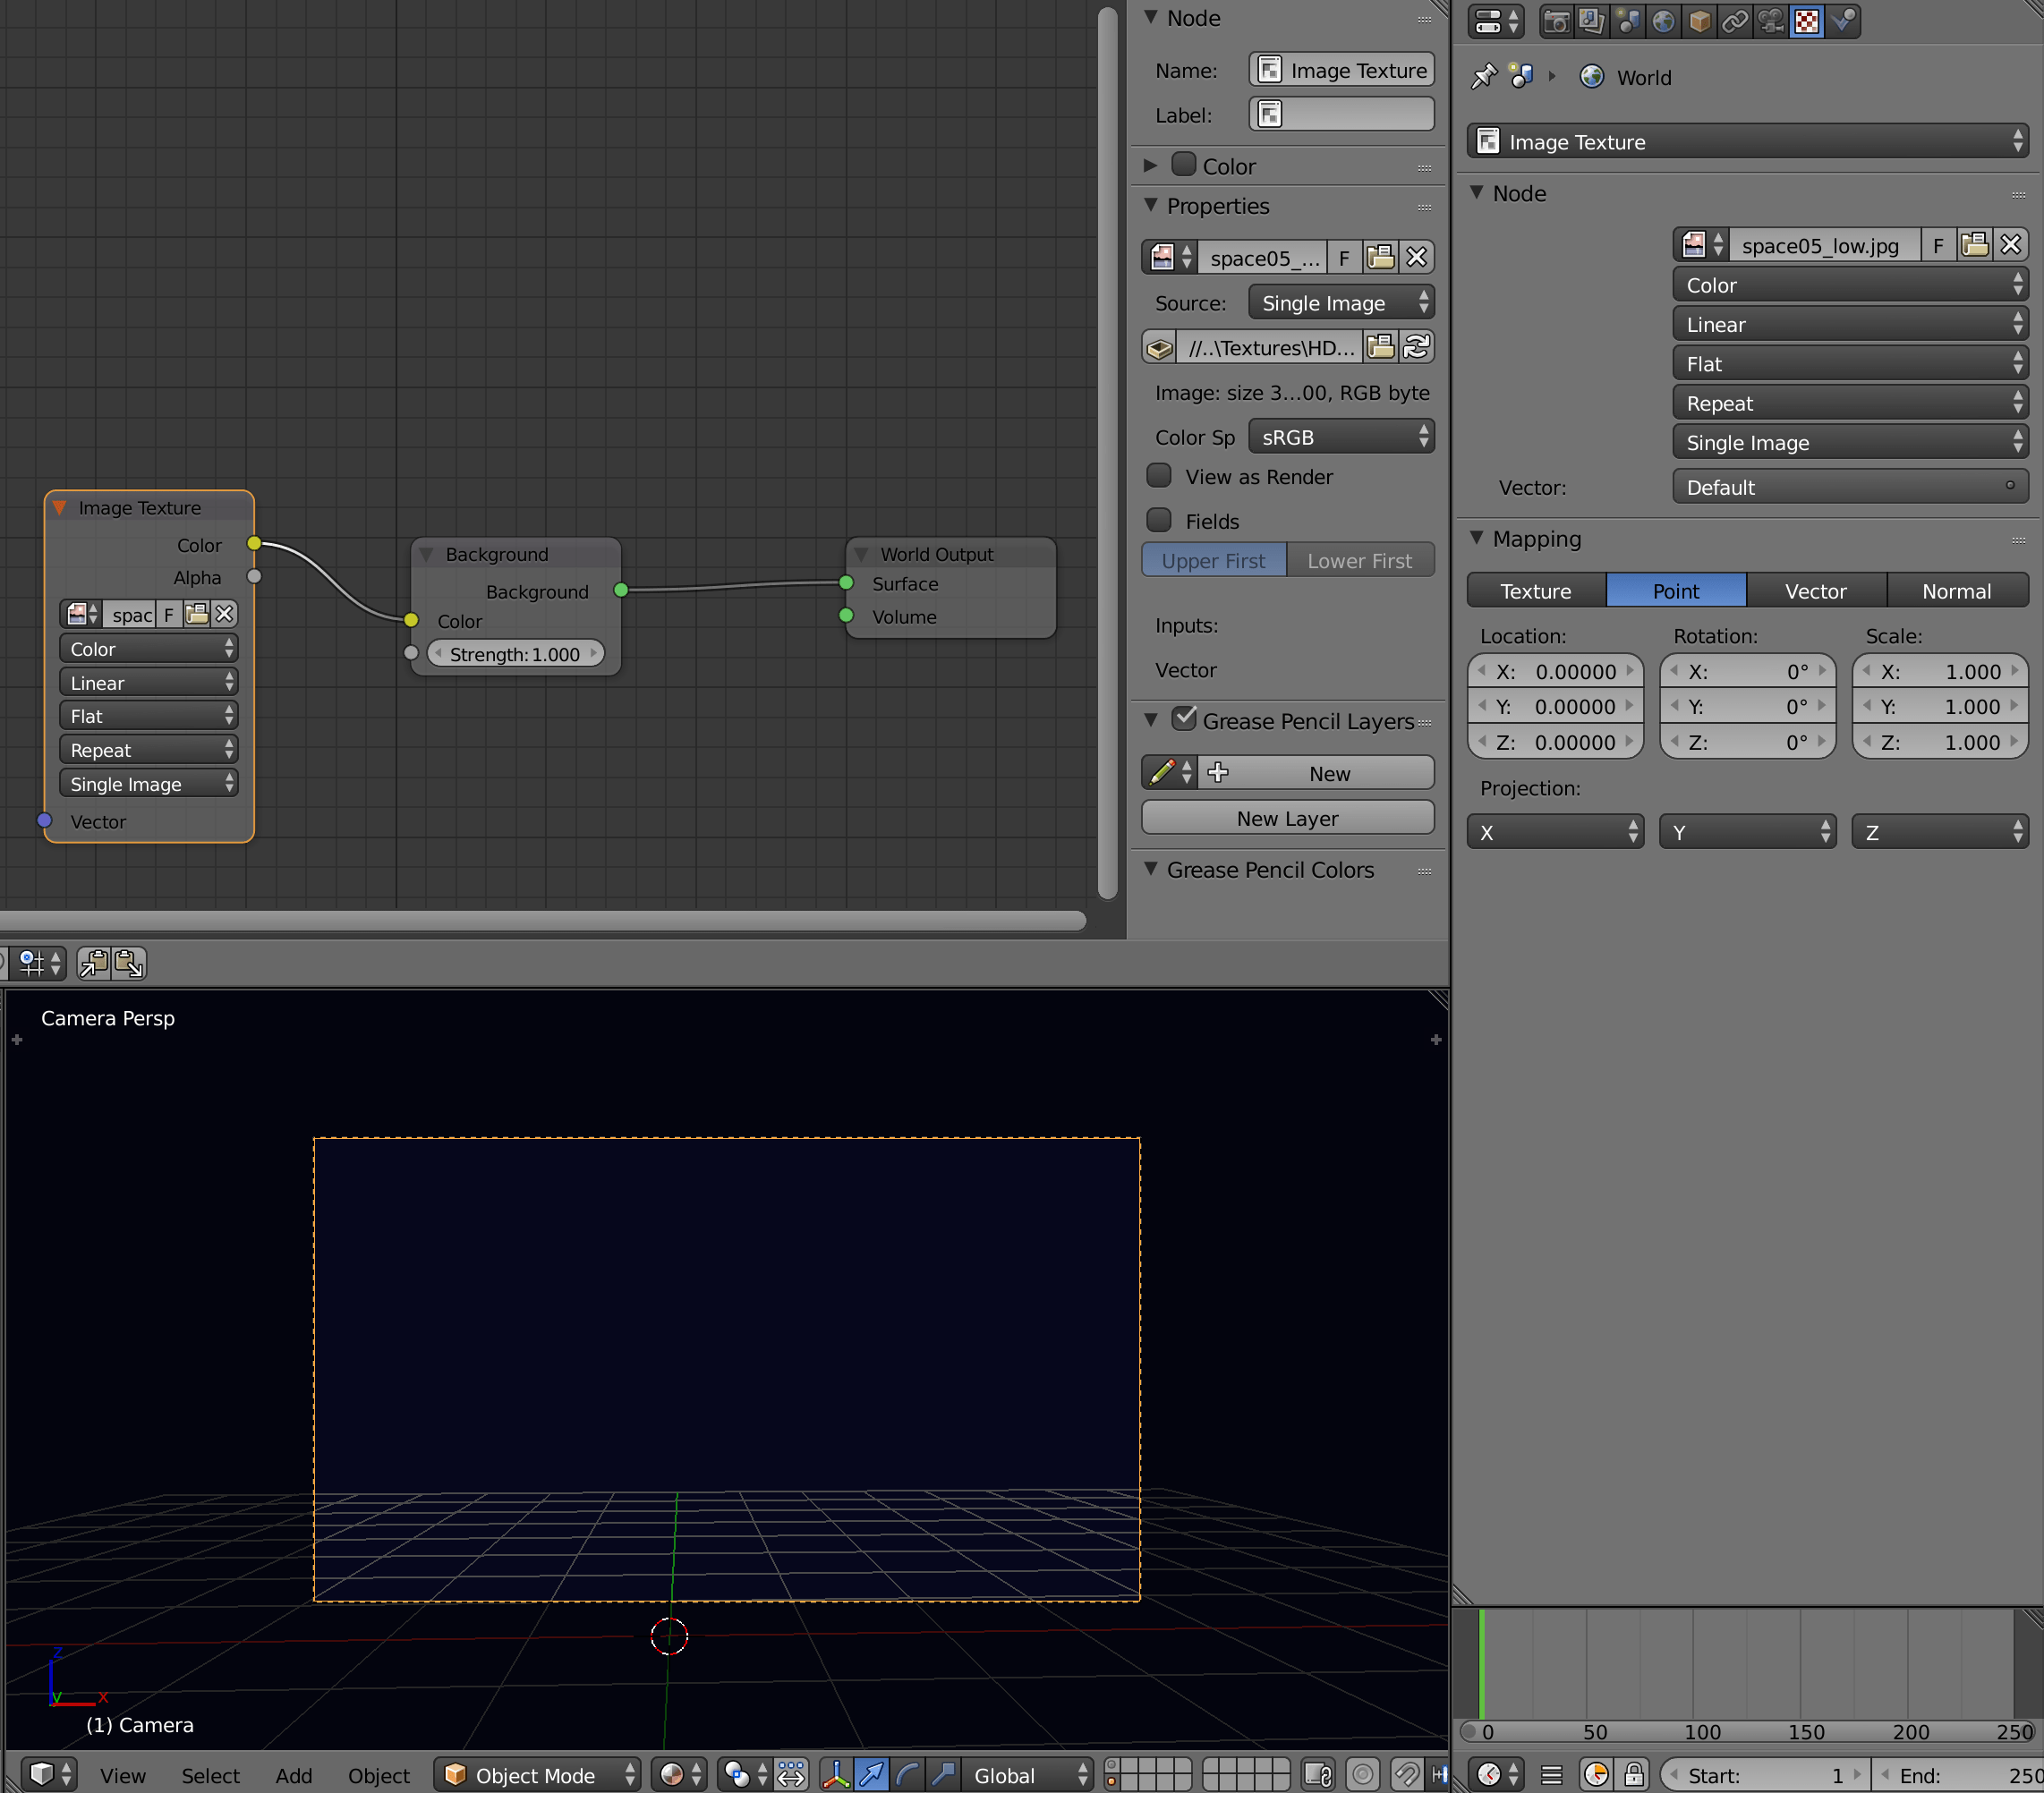Enable the View as Render checkbox
This screenshot has height=1793, width=2044.
(1159, 476)
